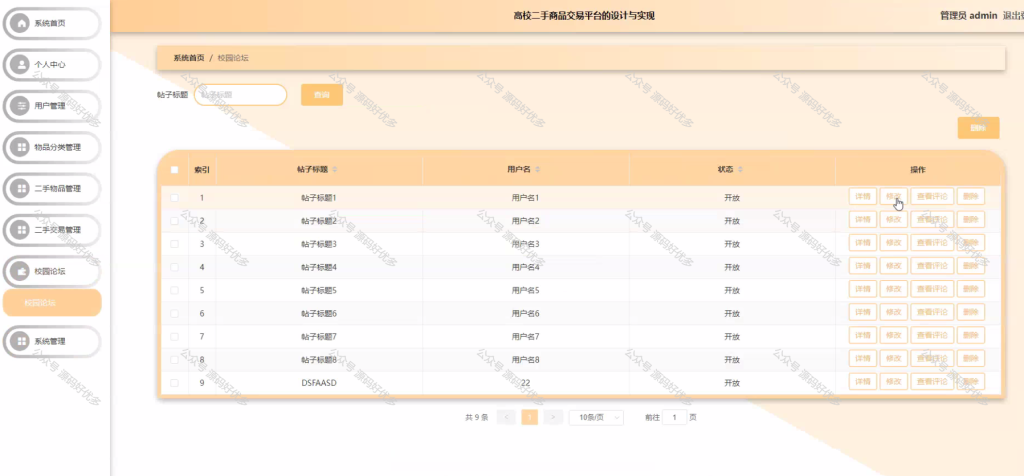Click the 帖子标题 search input field

coord(240,95)
